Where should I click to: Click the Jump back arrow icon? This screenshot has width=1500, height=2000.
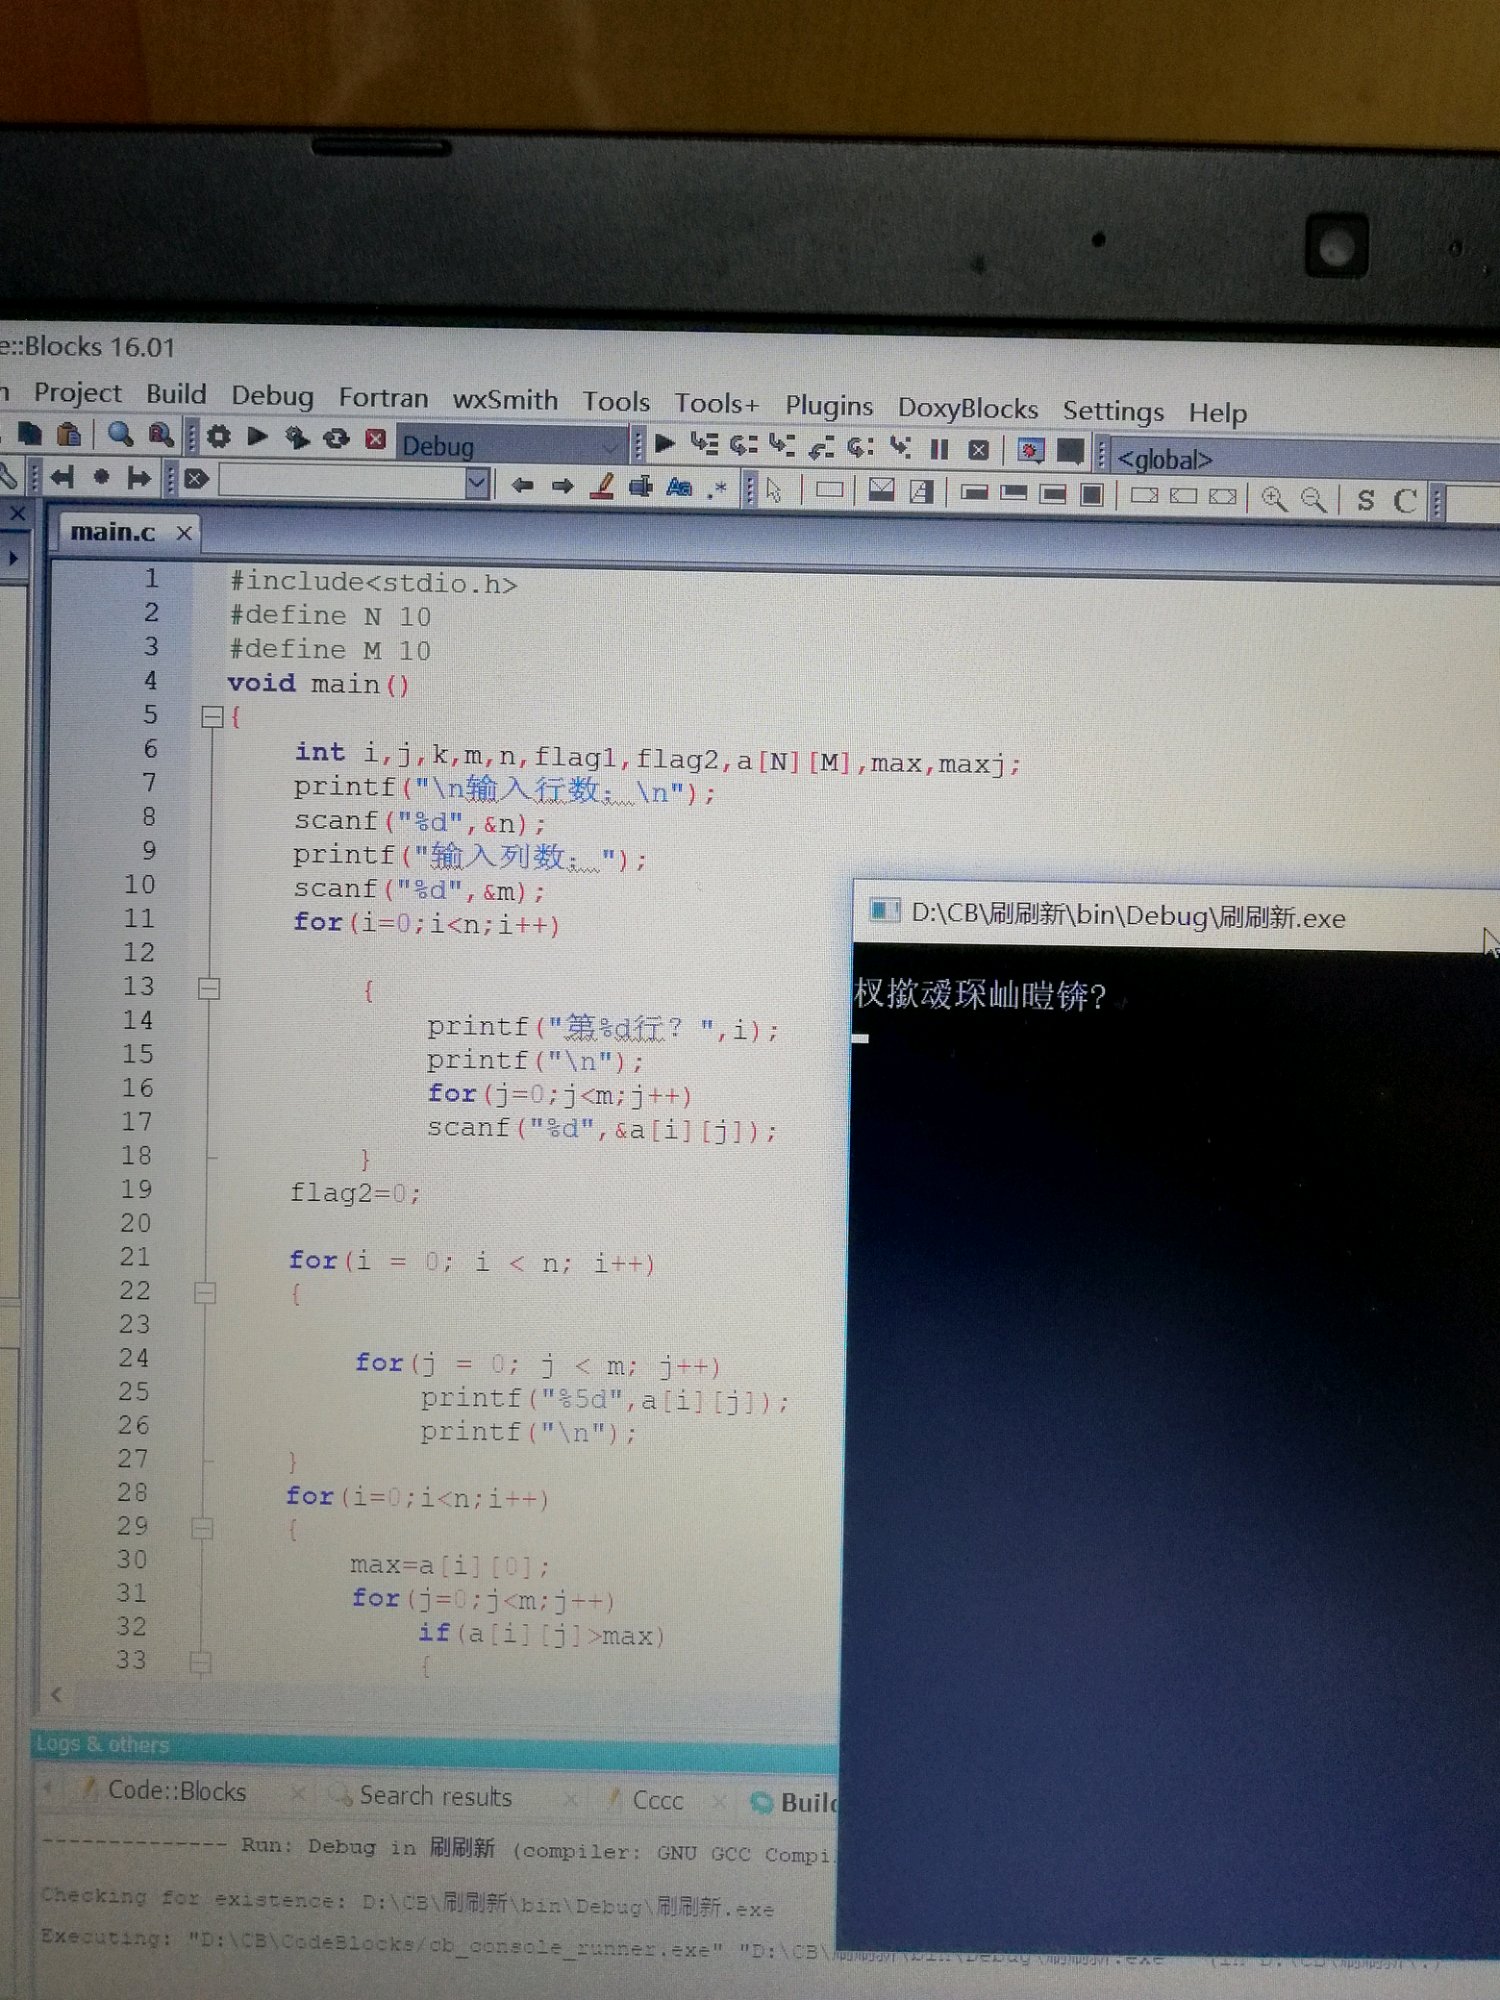tap(521, 486)
